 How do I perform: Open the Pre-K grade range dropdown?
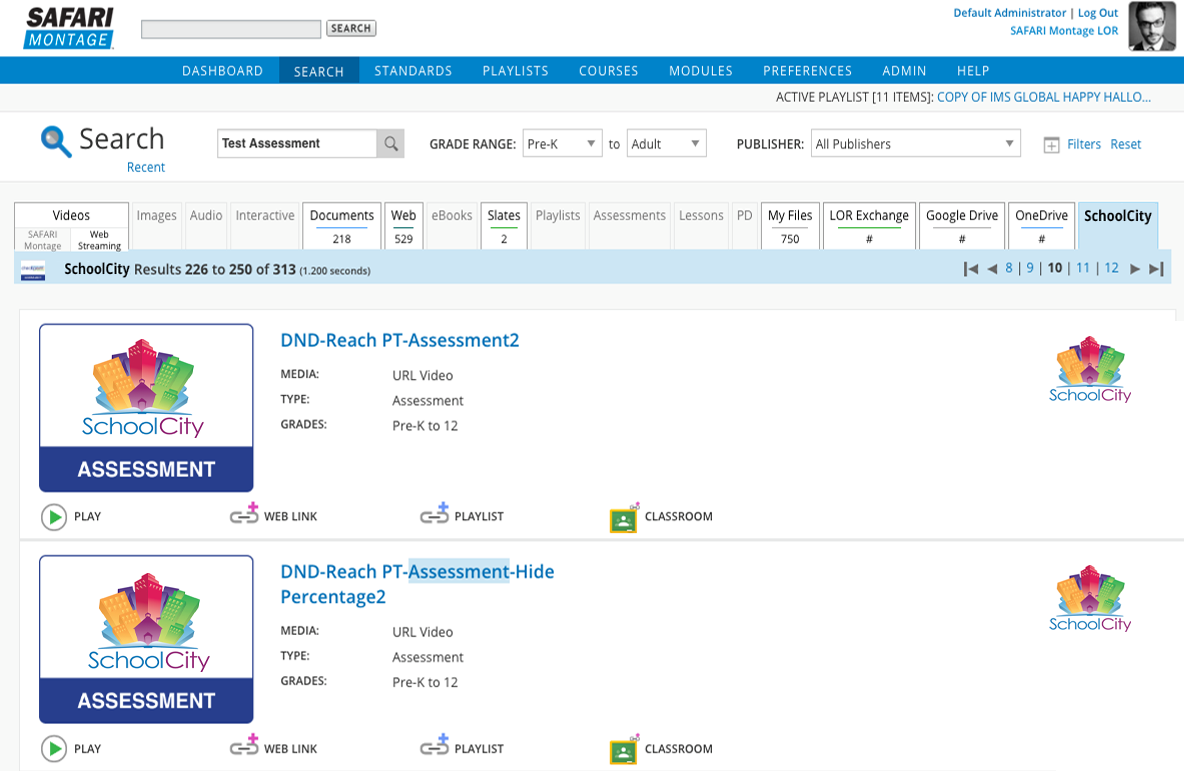pos(563,143)
